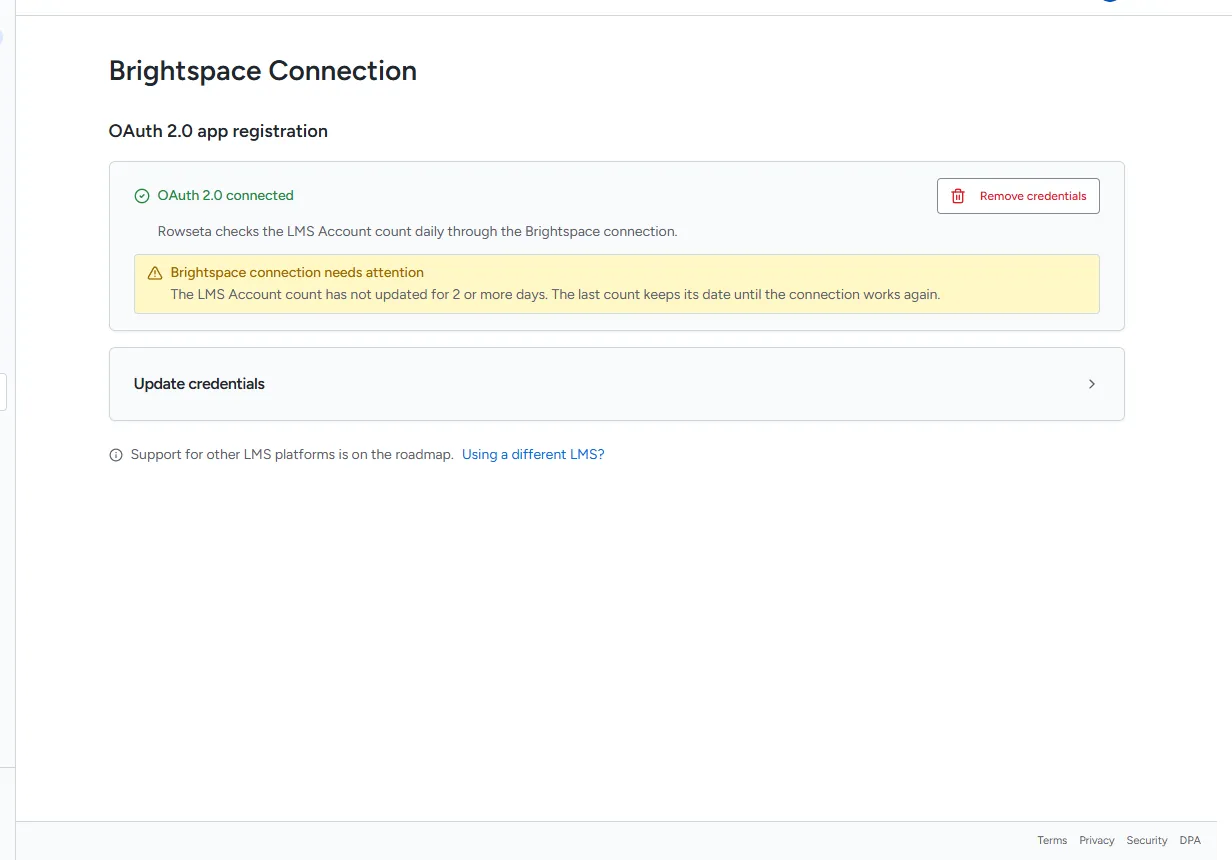Open the Using a different LMS? link
1232x860 pixels.
coord(533,454)
